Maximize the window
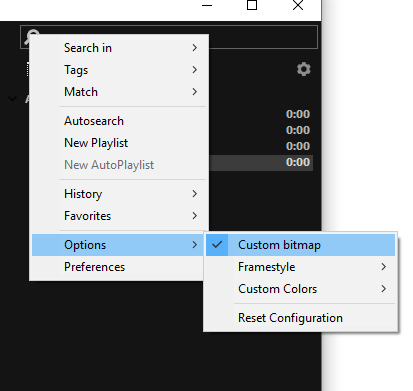 click(x=252, y=5)
